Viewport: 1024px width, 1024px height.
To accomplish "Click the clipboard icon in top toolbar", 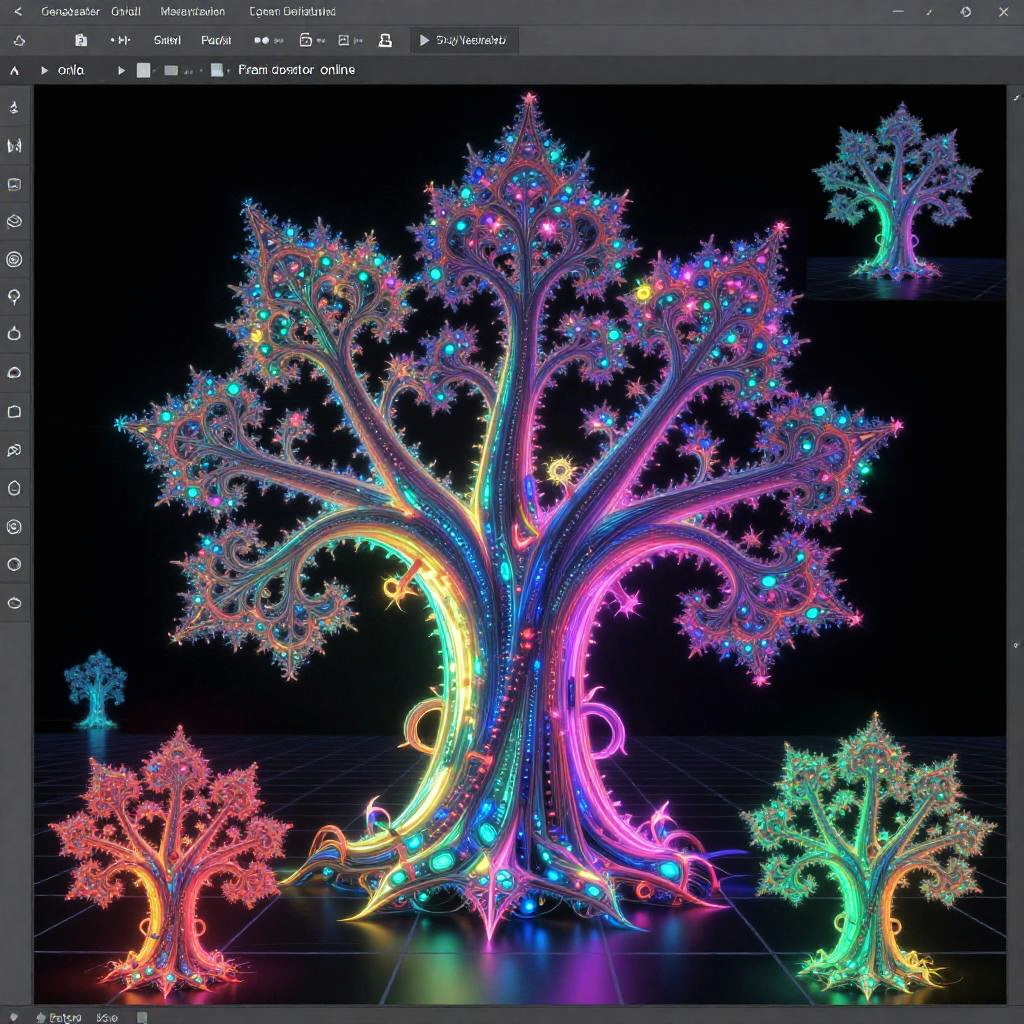I will (x=81, y=40).
